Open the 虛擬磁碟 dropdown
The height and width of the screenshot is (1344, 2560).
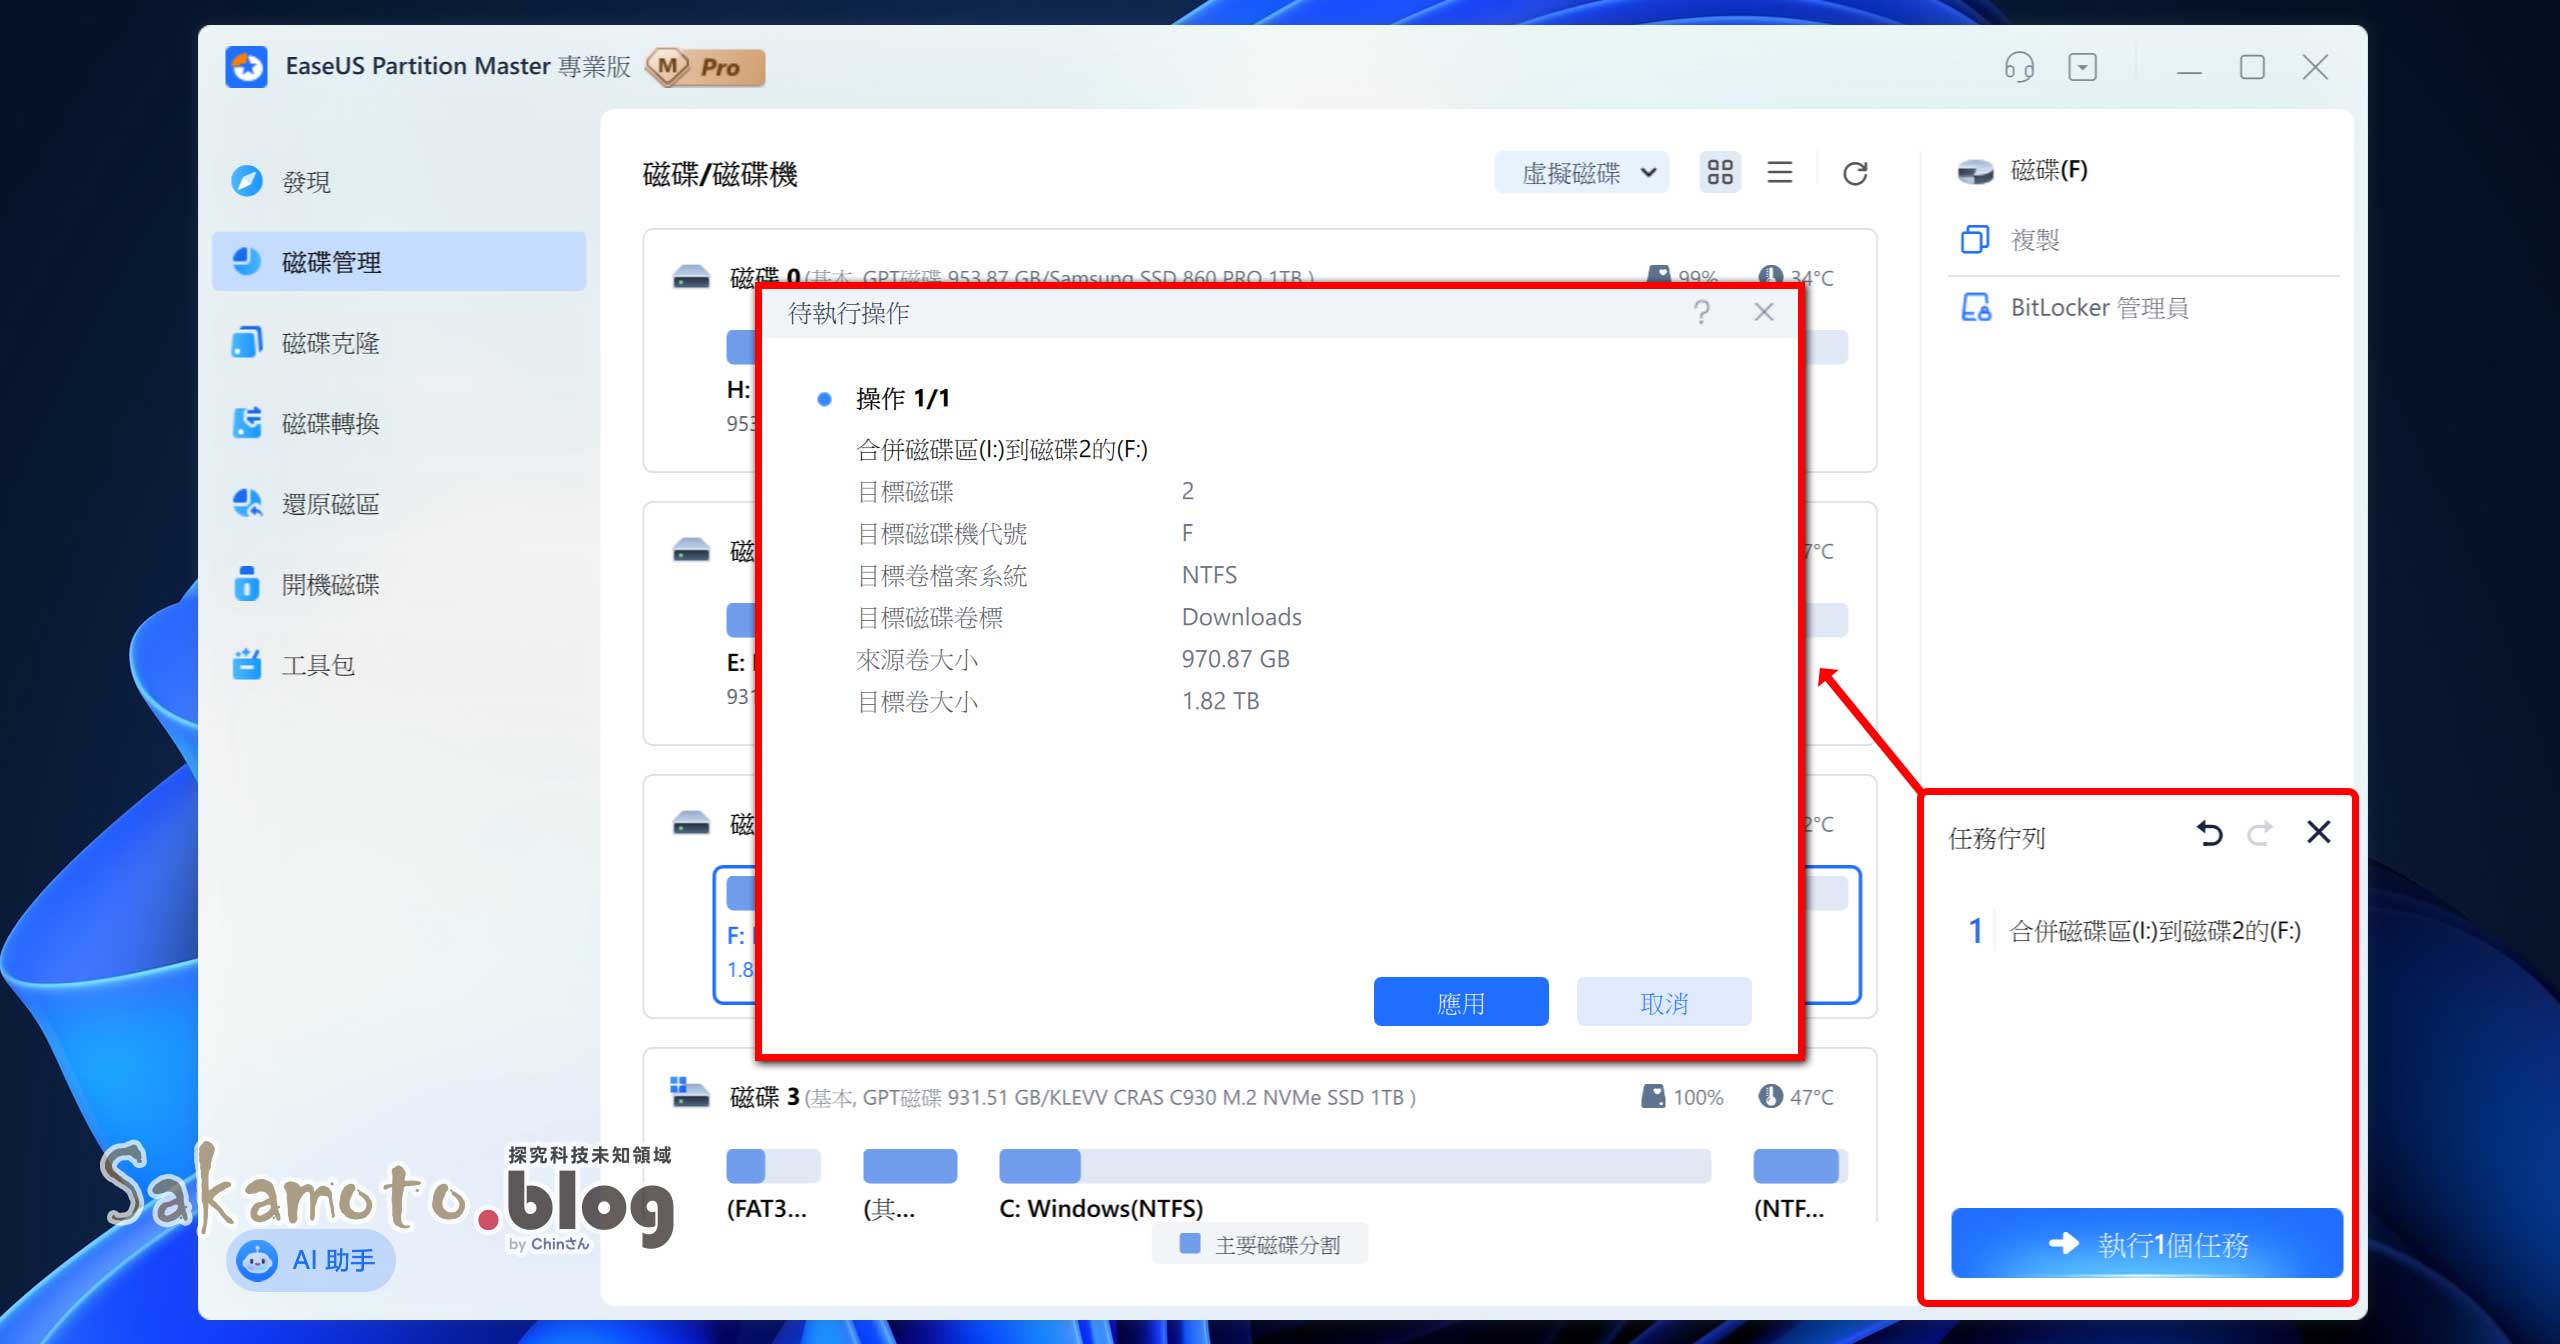pos(1581,172)
